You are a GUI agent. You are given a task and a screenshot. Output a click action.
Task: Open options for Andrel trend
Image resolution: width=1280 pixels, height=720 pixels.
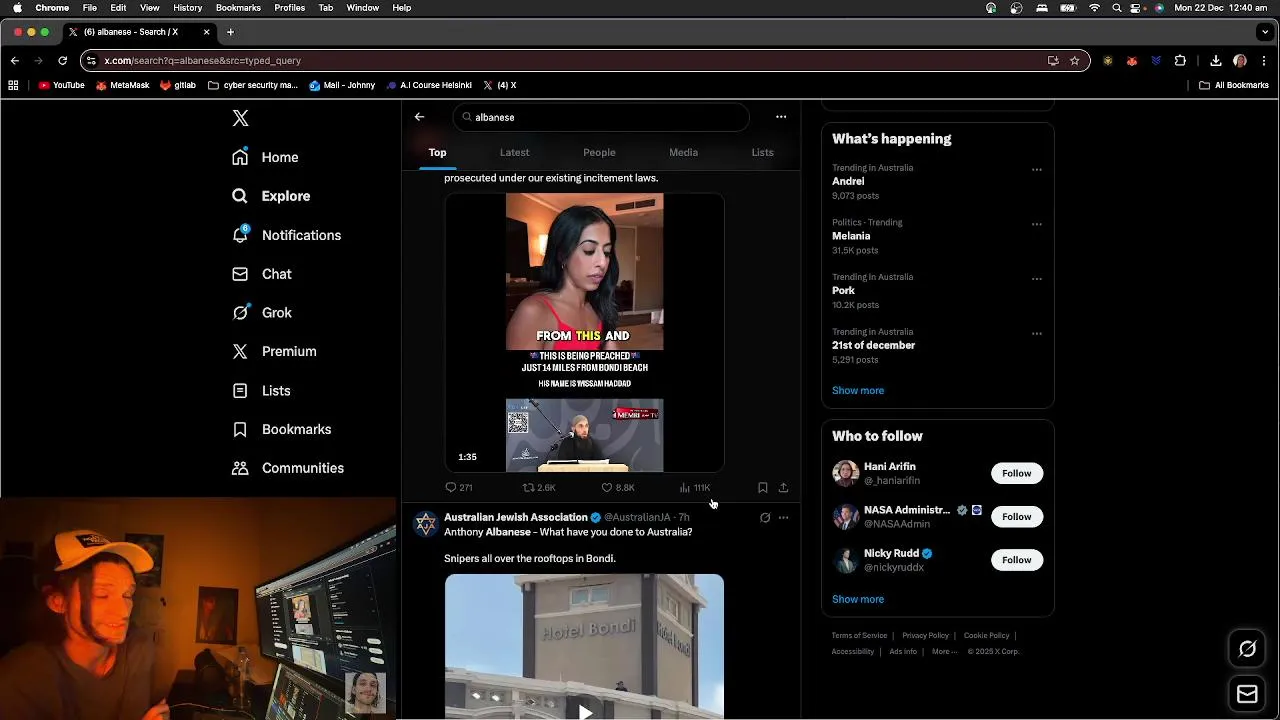tap(1037, 169)
